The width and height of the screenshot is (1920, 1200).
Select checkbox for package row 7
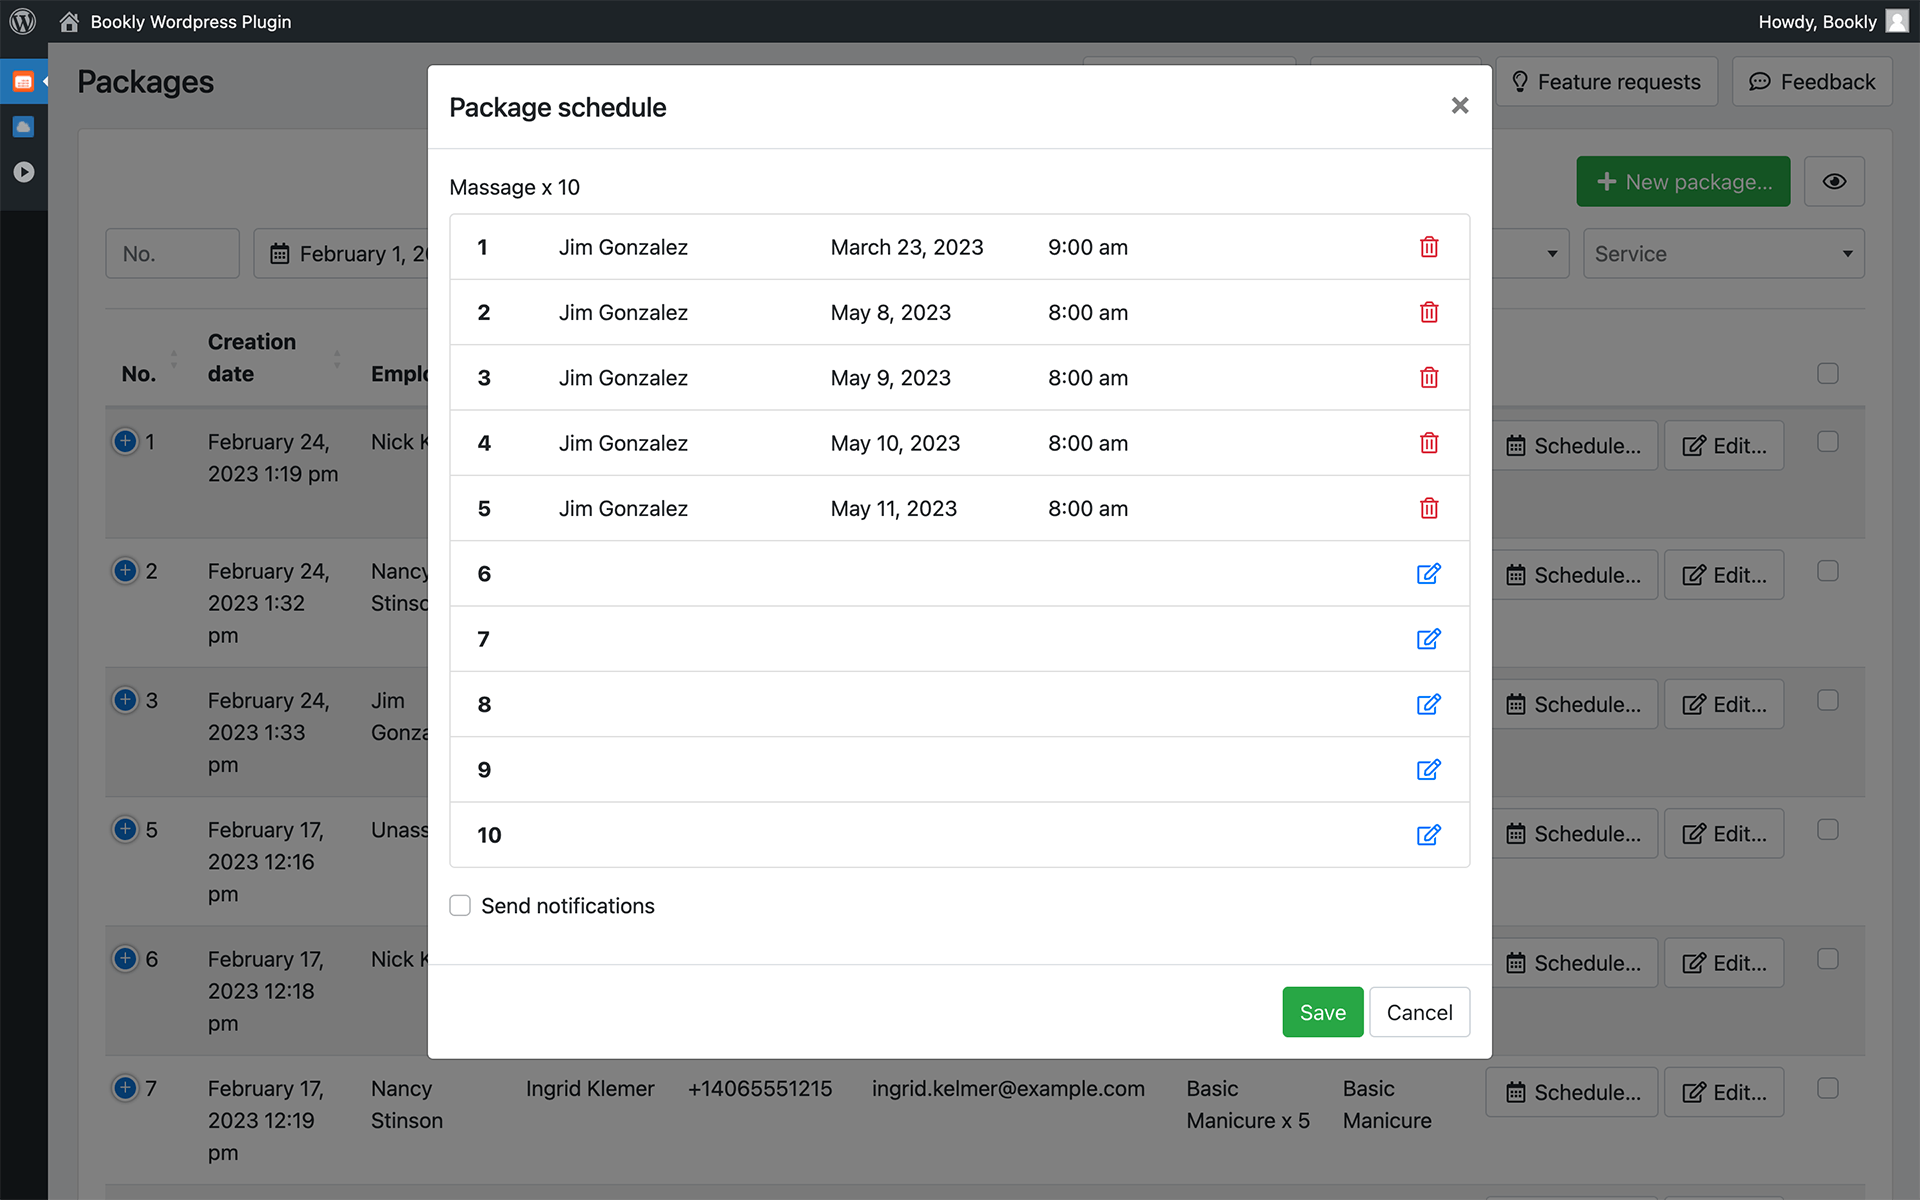tap(1827, 1088)
